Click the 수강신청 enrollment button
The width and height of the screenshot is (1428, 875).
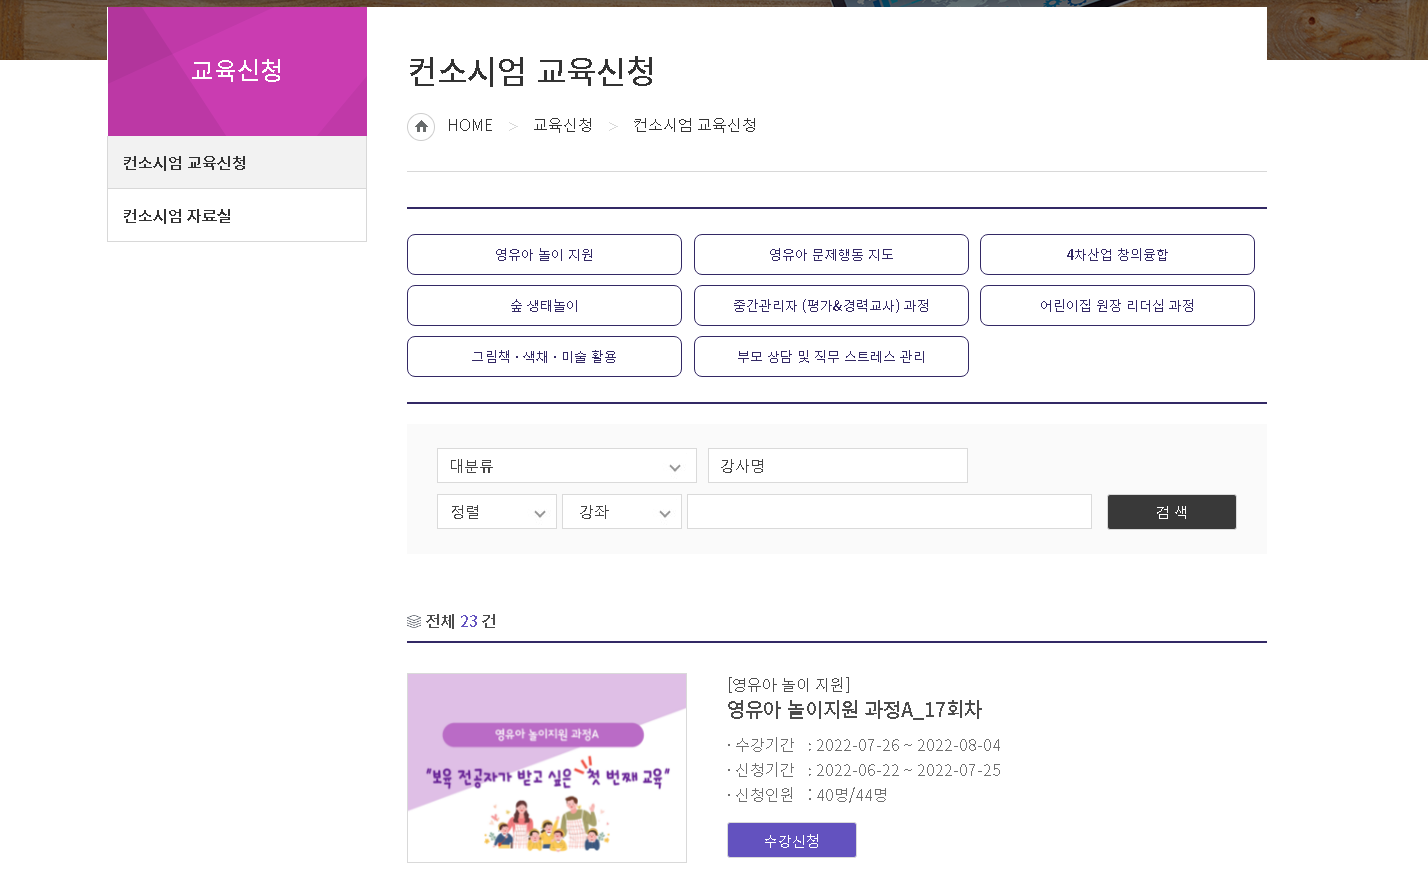click(x=792, y=841)
